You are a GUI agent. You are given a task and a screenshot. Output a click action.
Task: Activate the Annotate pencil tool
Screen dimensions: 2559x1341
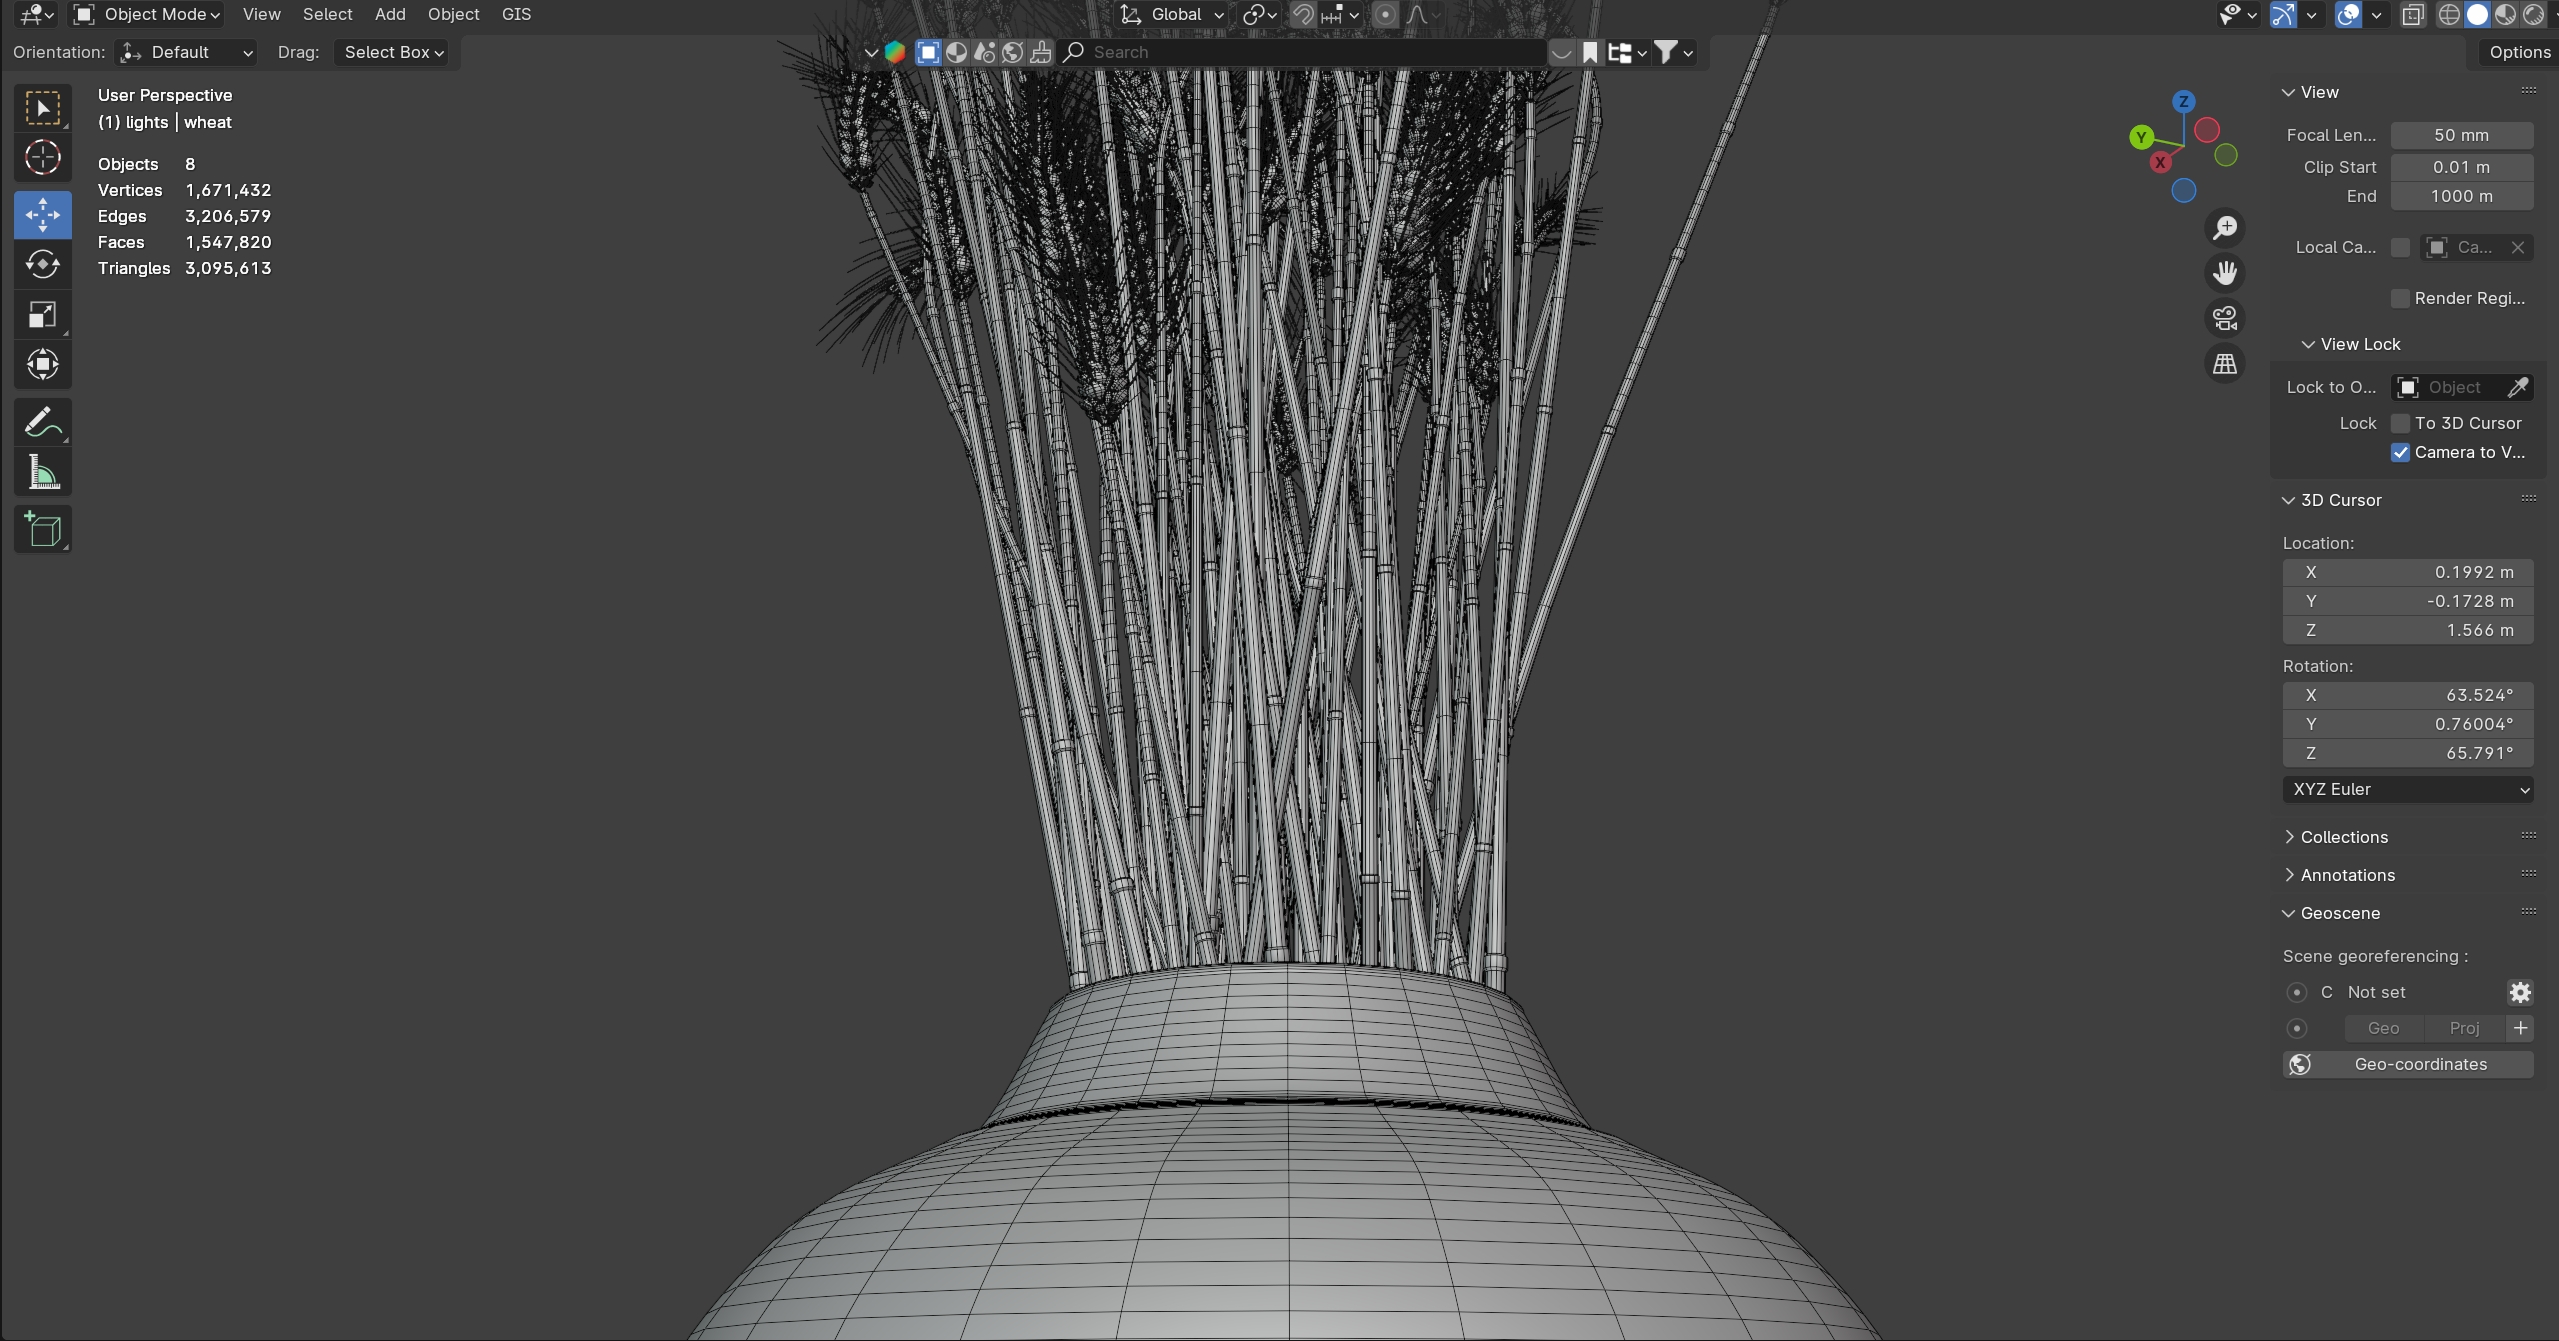tap(42, 423)
